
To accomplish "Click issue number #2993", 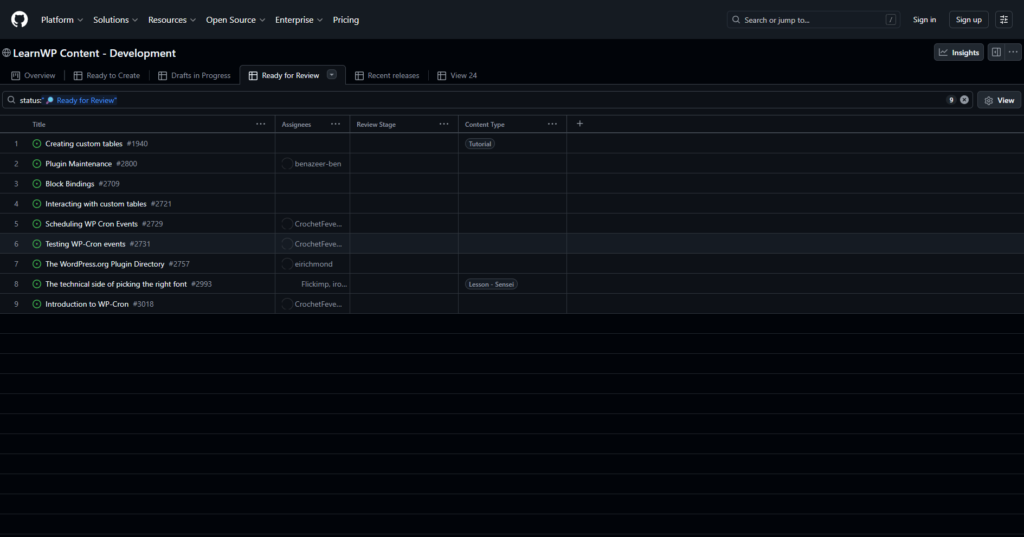I will coord(201,284).
